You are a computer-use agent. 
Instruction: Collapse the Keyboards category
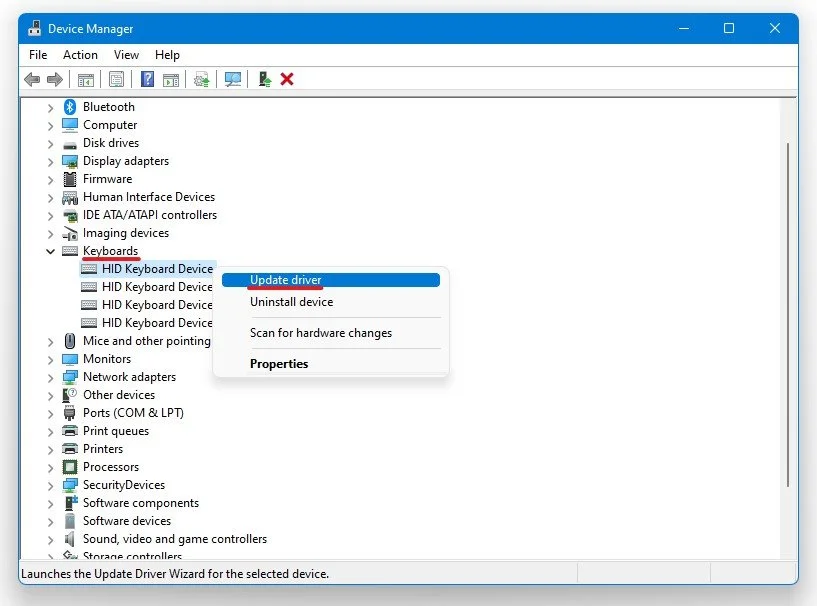[x=50, y=251]
